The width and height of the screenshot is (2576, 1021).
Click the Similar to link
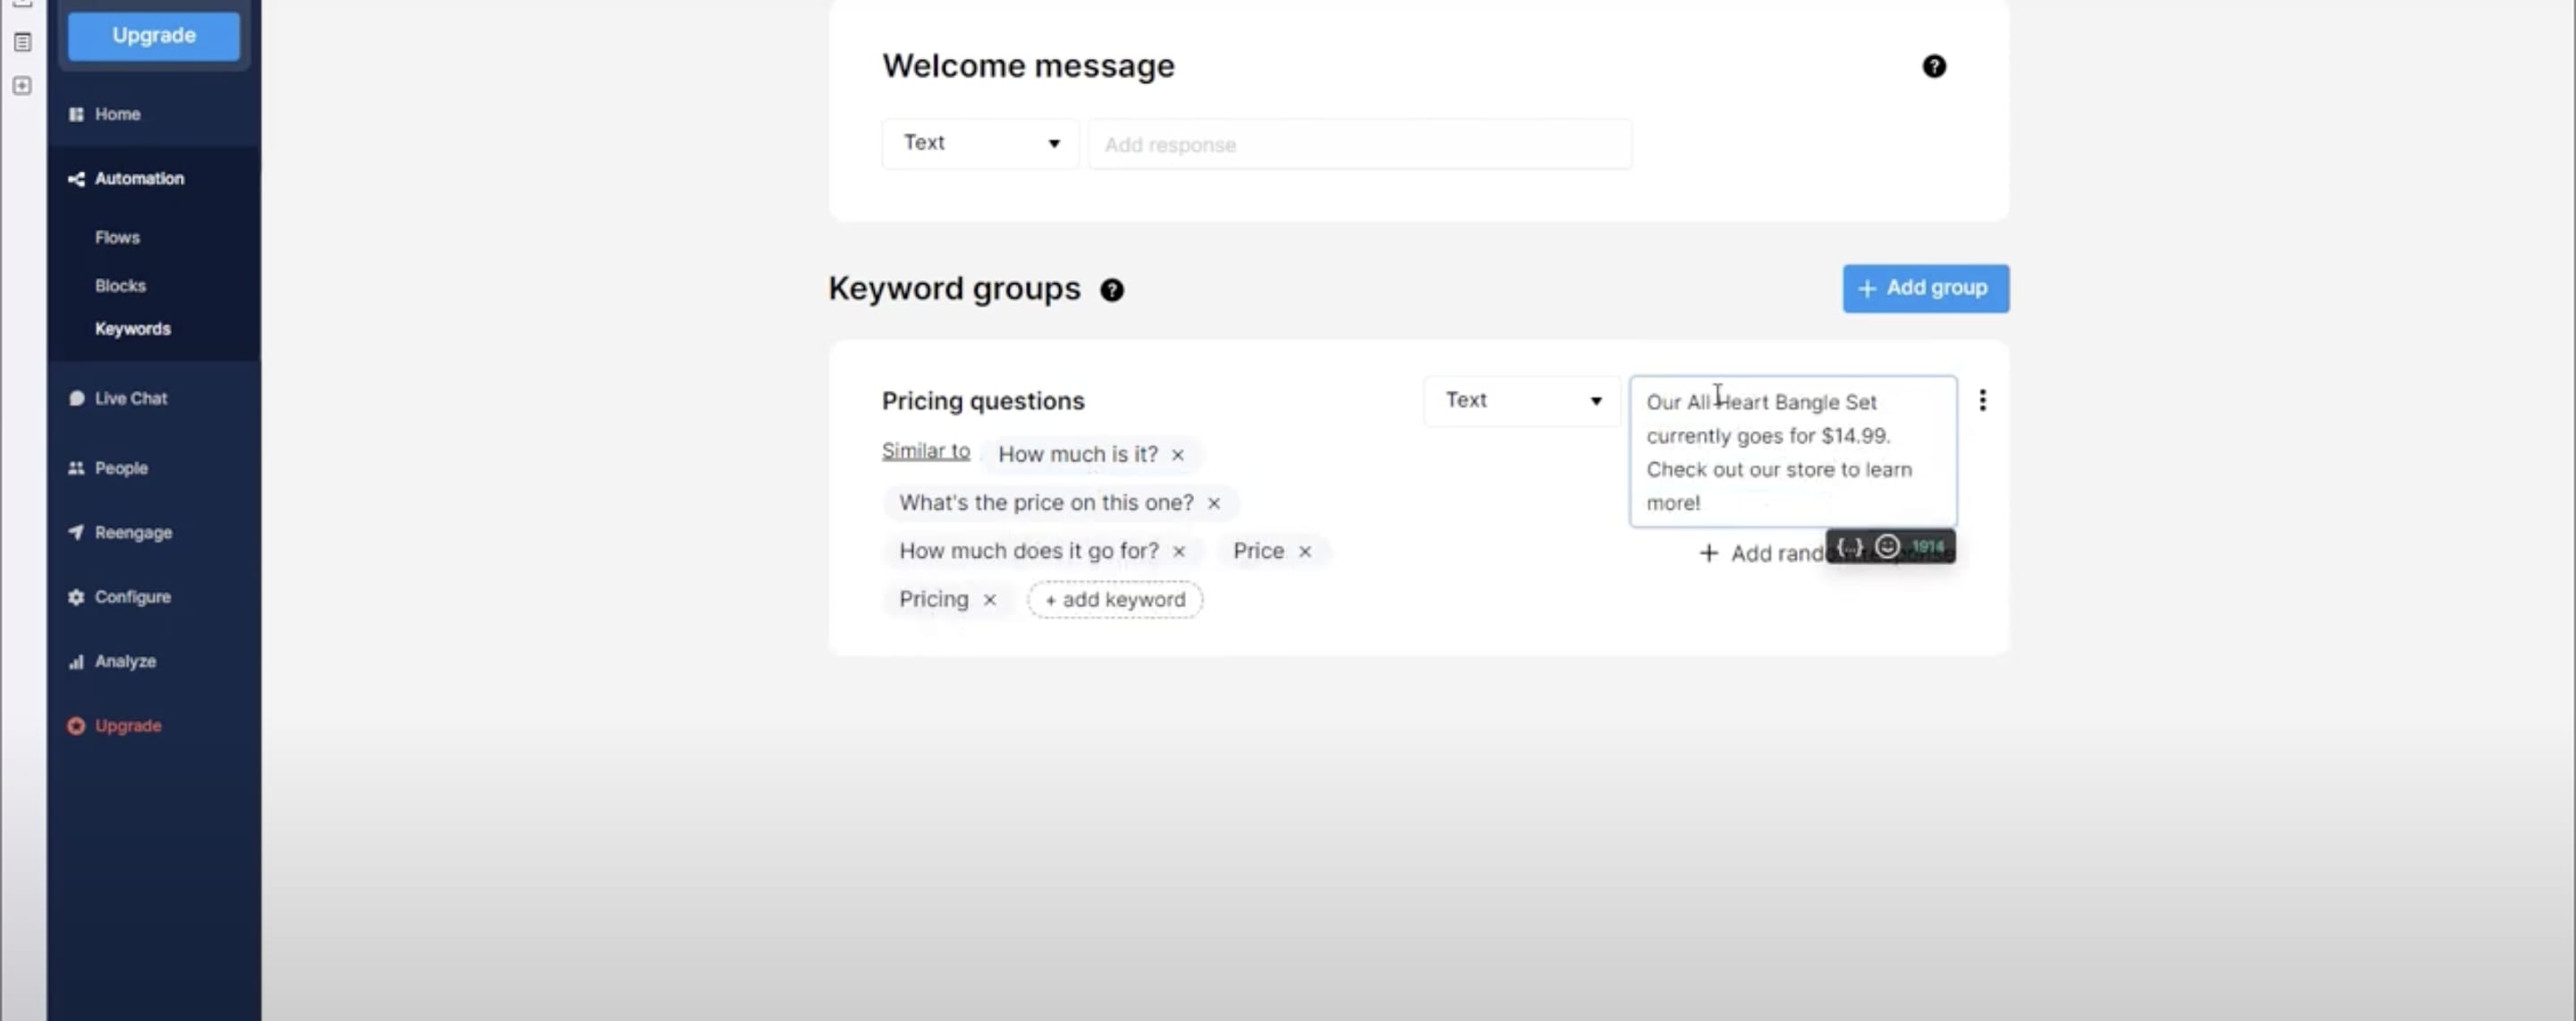925,451
